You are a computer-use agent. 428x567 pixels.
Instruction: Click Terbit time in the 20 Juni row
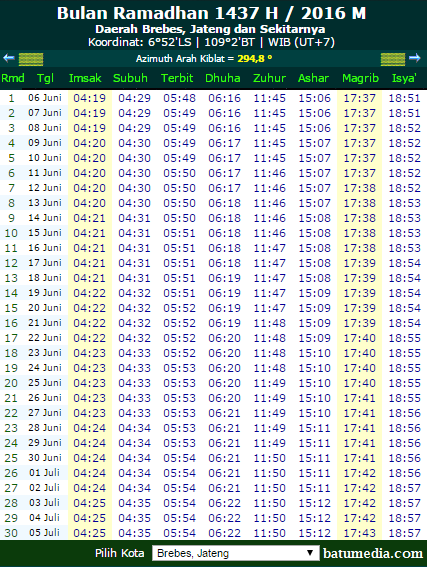tap(179, 308)
